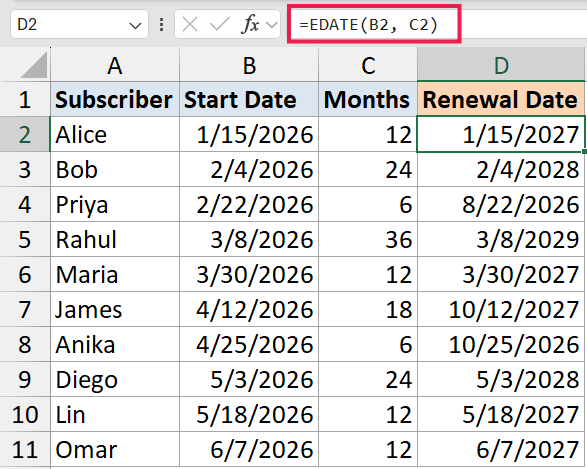Viewport: 587px width, 469px height.
Task: Click the Start Date header cell
Action: click(x=249, y=99)
